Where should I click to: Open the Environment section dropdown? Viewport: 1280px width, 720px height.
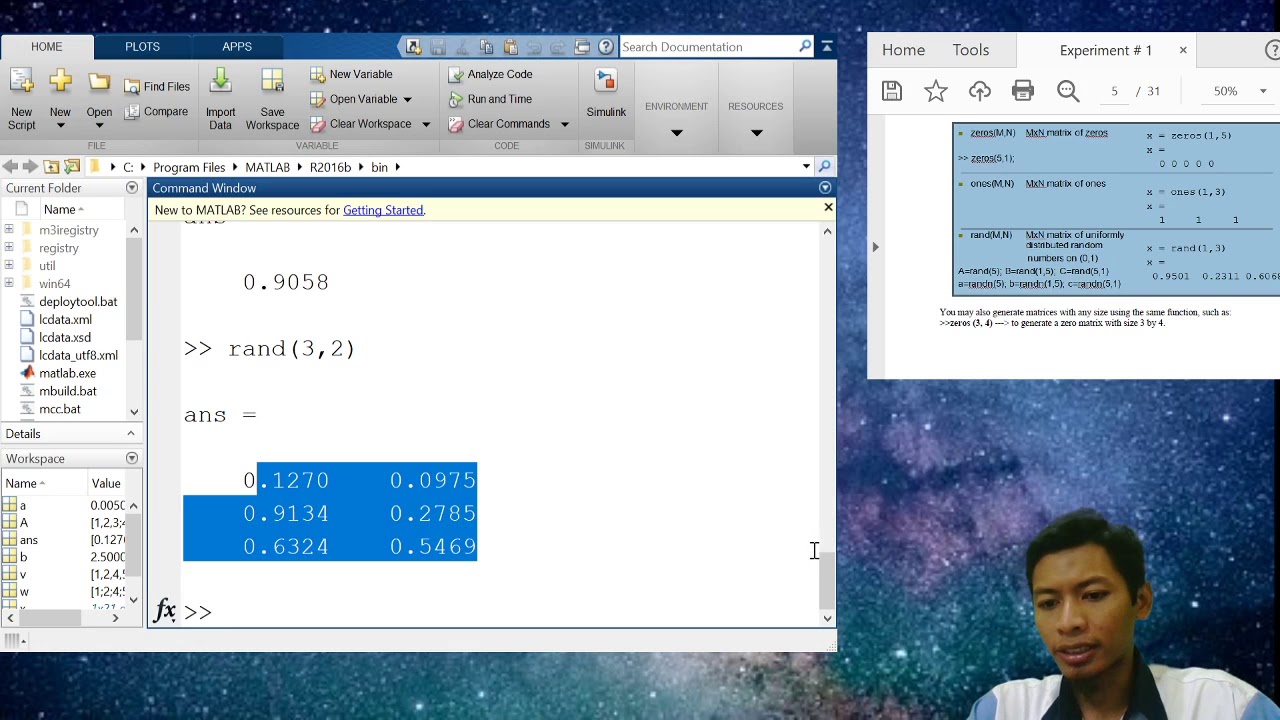pos(676,132)
